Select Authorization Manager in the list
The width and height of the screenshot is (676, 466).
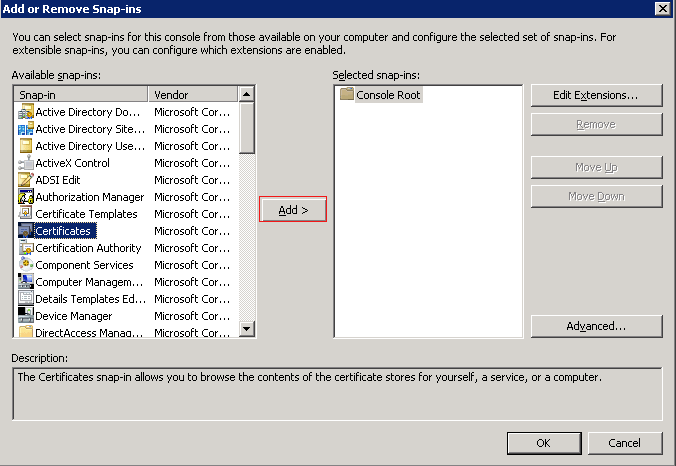tap(90, 197)
